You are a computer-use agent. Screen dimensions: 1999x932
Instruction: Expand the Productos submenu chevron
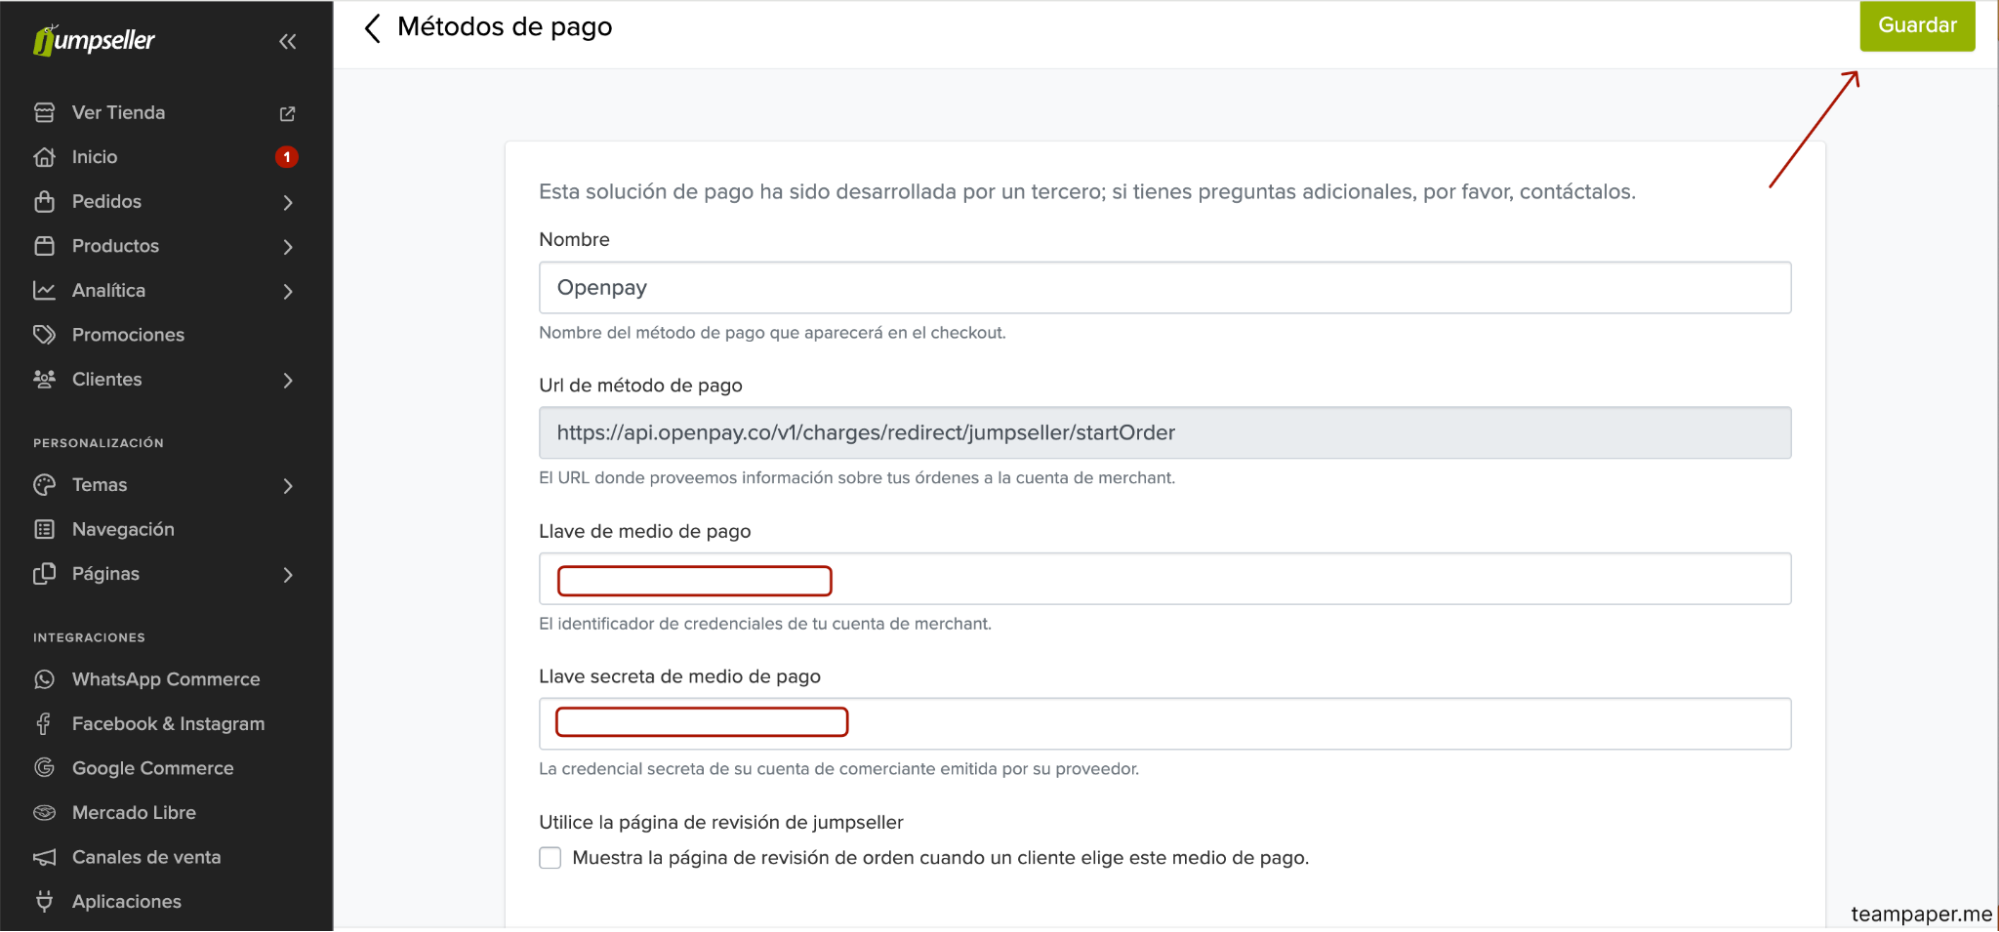coord(288,247)
